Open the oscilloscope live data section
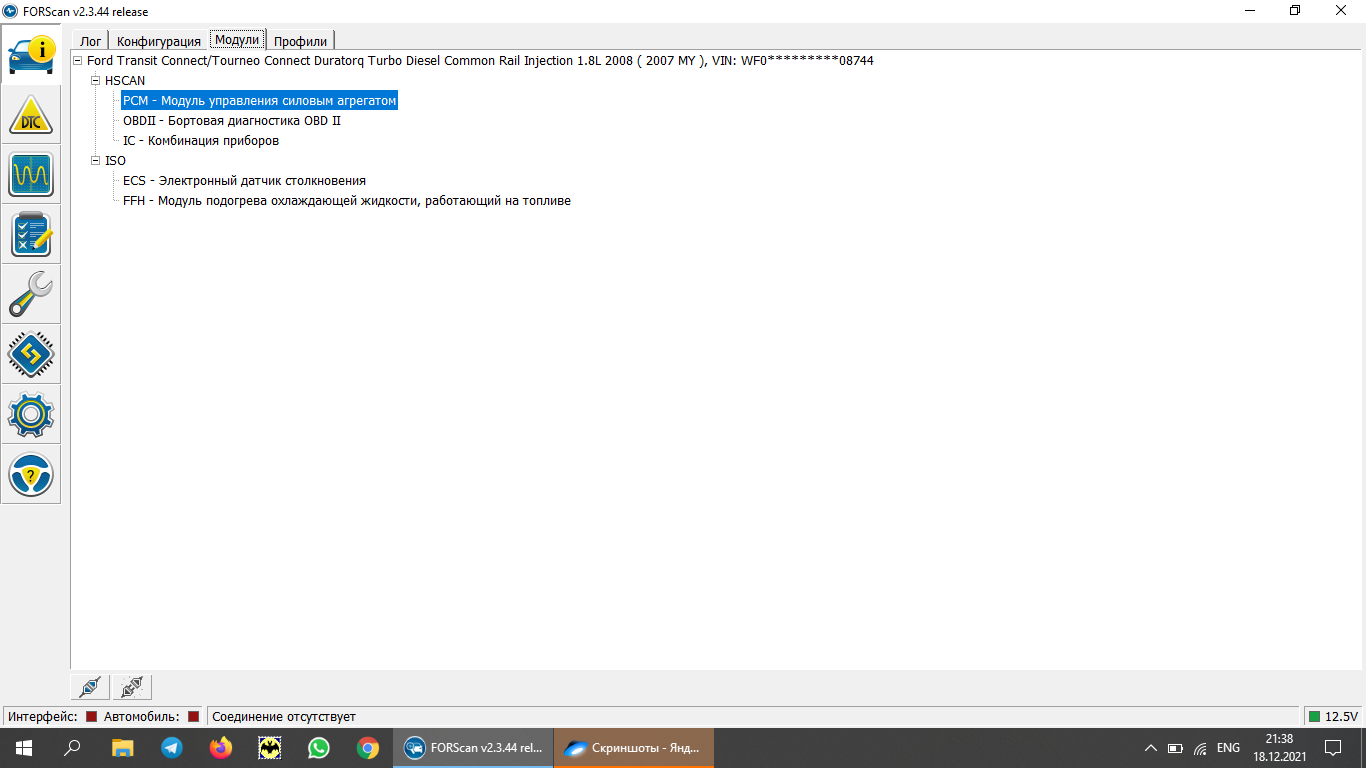The width and height of the screenshot is (1366, 768). [x=31, y=176]
